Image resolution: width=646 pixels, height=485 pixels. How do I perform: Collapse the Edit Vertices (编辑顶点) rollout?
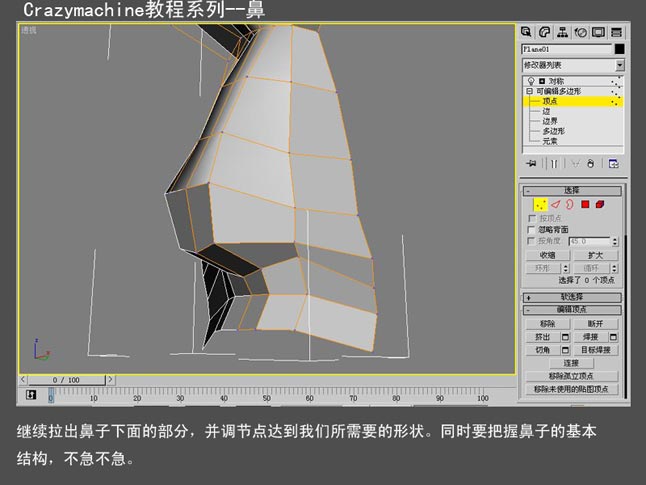tap(572, 309)
